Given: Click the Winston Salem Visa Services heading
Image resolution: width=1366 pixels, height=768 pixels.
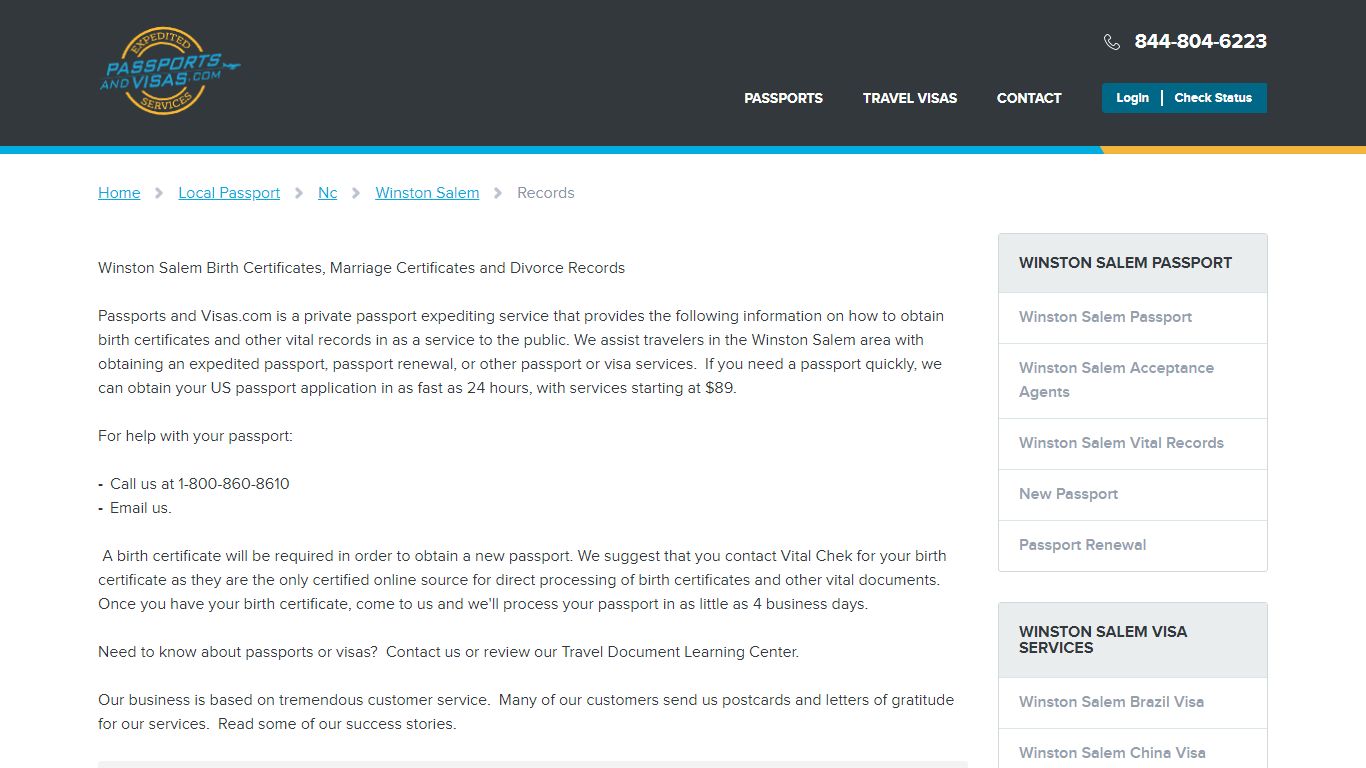Looking at the screenshot, I should click(x=1103, y=640).
